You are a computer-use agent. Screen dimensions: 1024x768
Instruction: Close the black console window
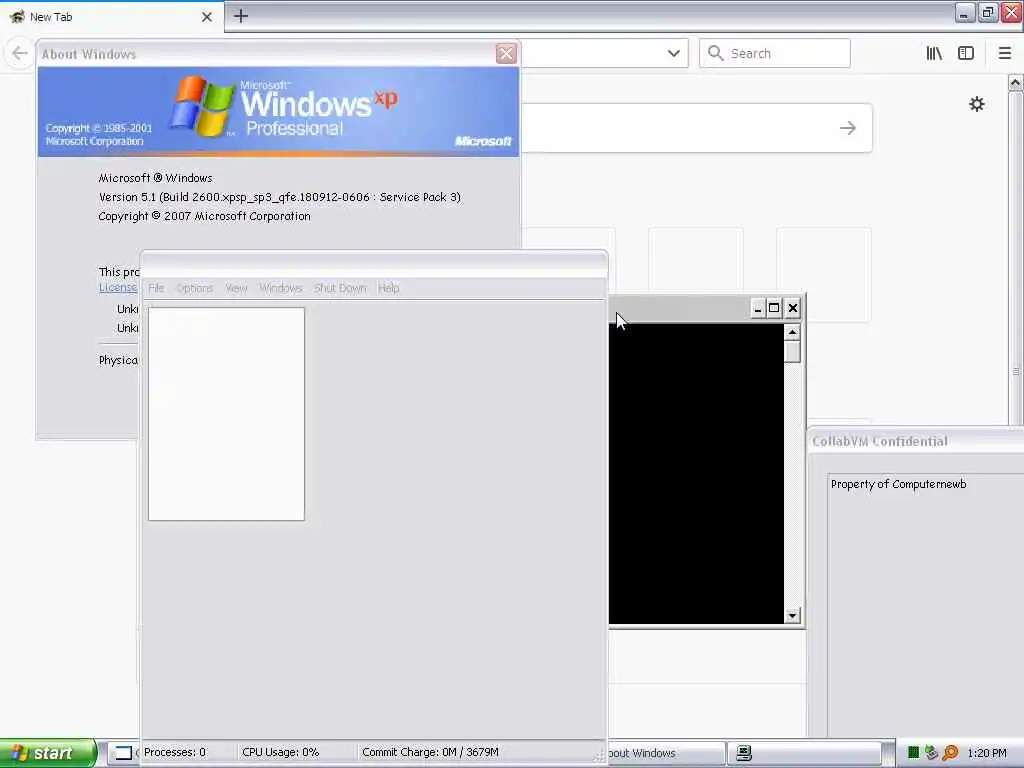793,308
